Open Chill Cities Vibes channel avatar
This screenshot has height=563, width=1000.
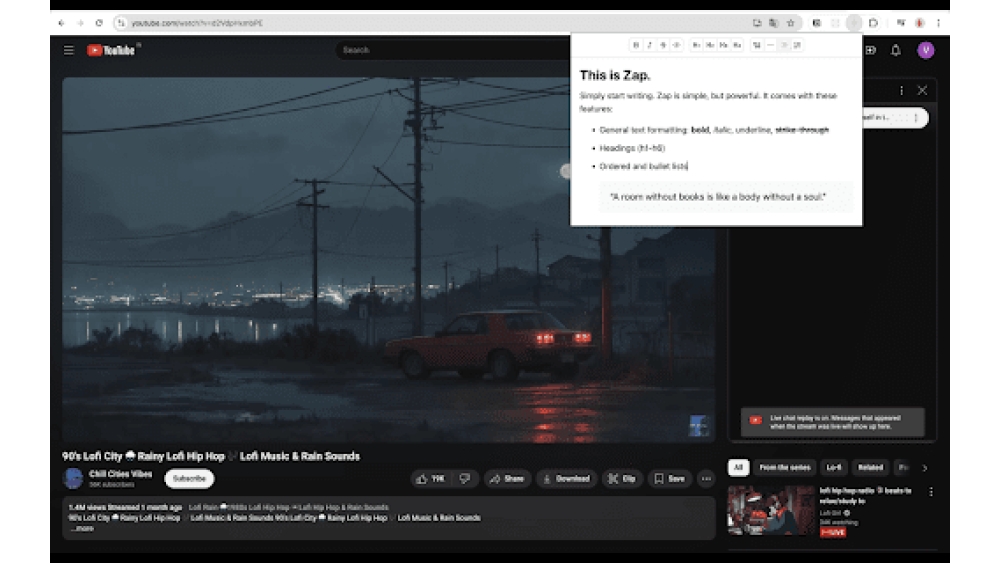(x=73, y=478)
